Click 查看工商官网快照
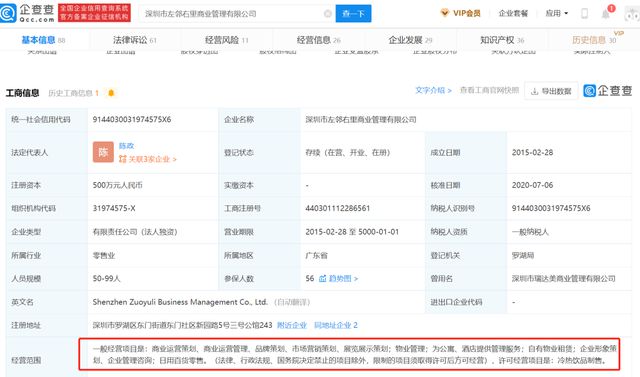 [x=489, y=90]
